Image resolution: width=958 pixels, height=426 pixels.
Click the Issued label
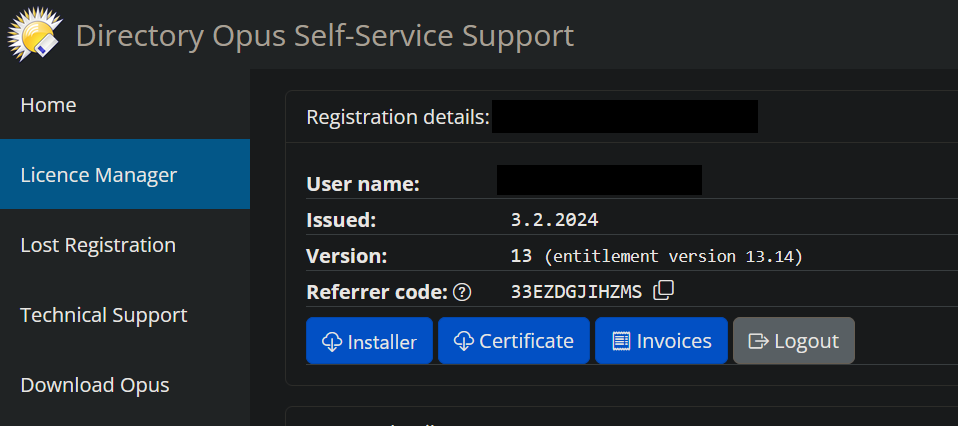tap(341, 220)
